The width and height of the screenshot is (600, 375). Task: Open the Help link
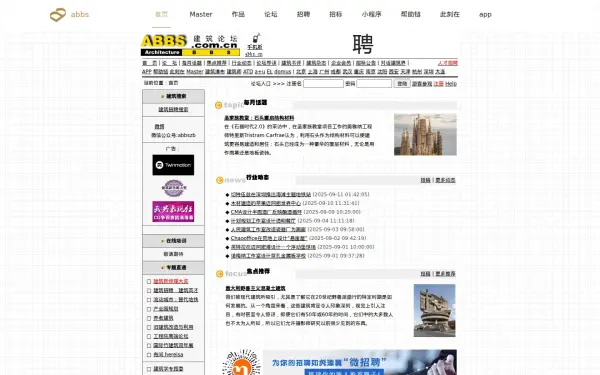coord(451,83)
